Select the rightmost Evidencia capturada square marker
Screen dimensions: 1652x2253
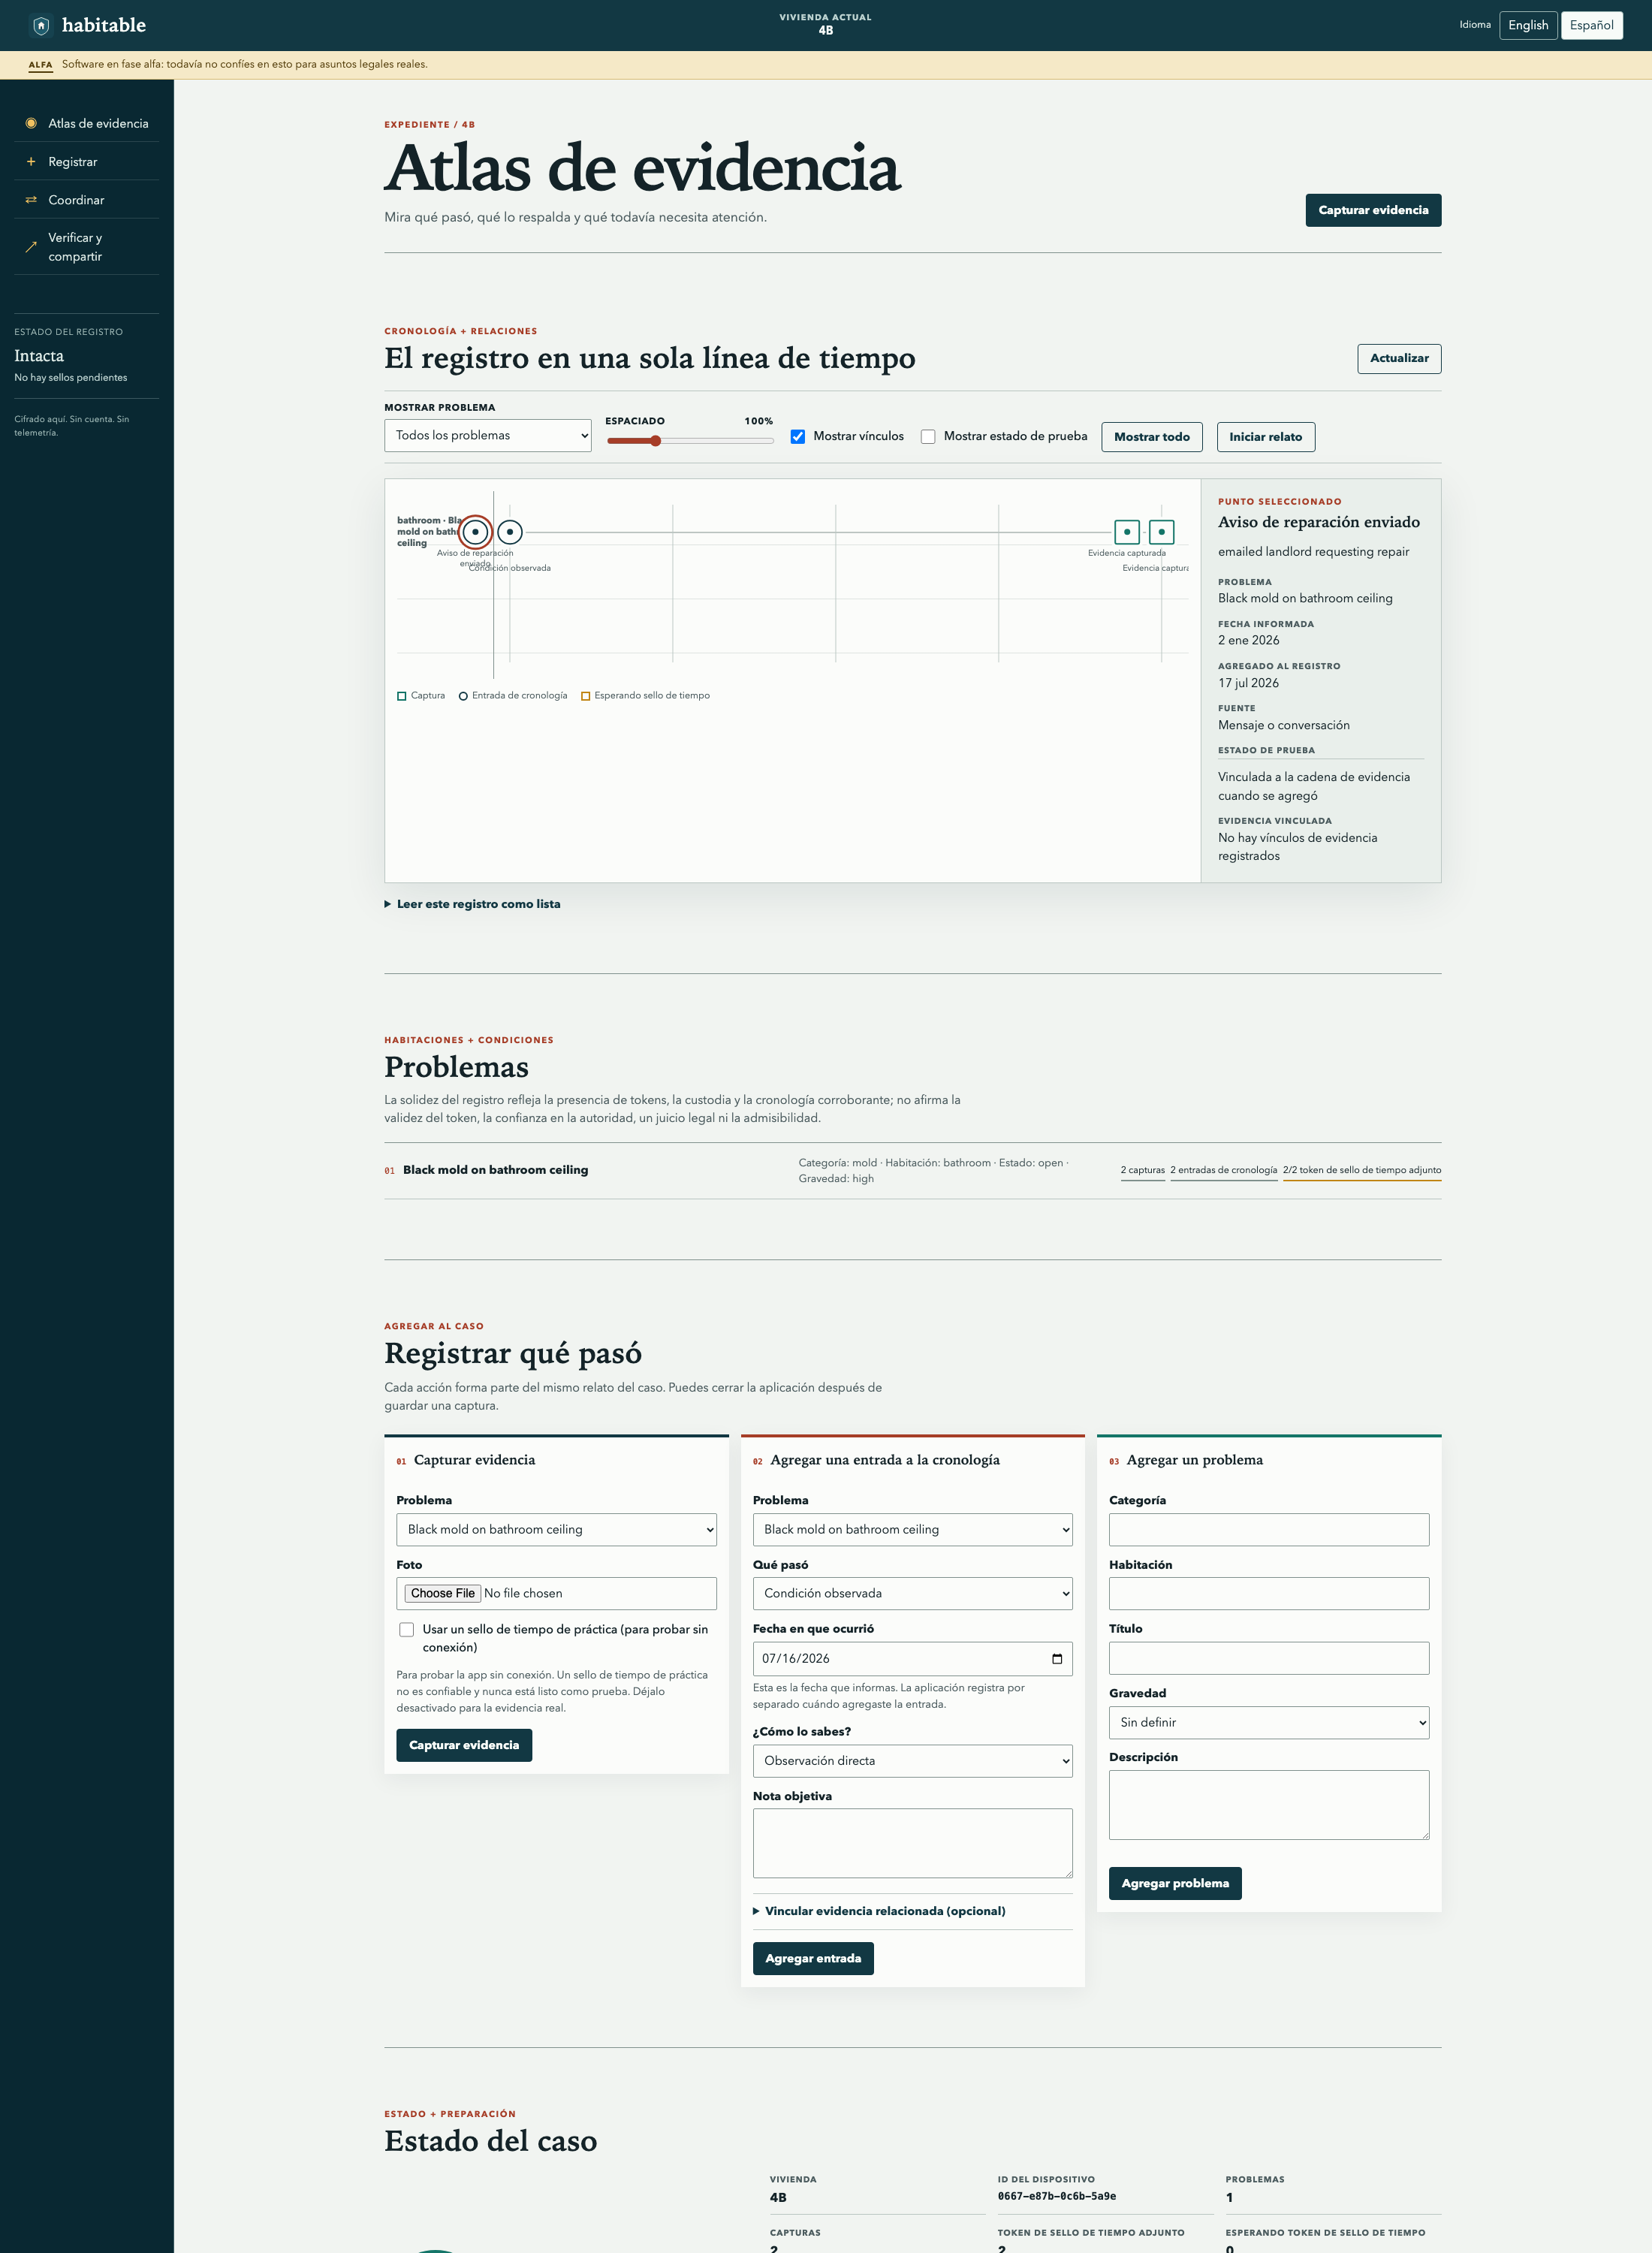1161,532
